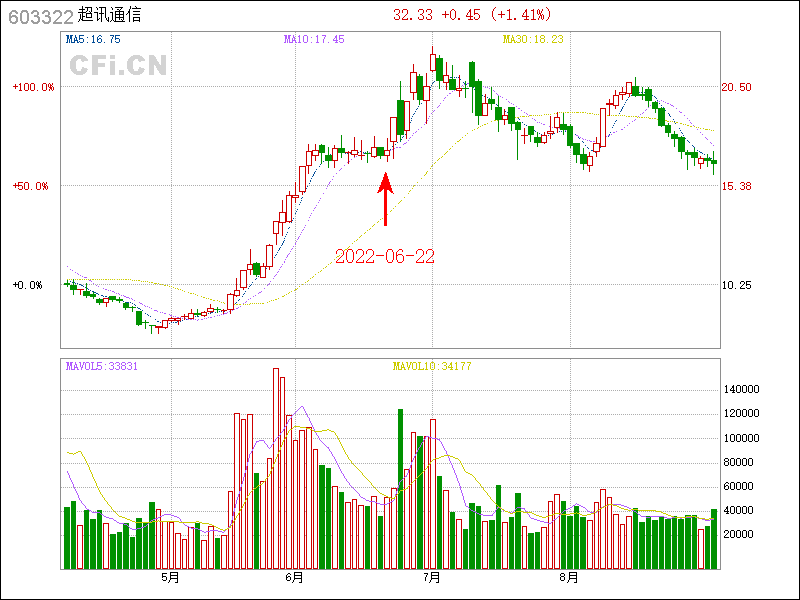The height and width of the screenshot is (600, 800).
Task: Select the MAVOL10:34177 volume label
Action: click(432, 366)
